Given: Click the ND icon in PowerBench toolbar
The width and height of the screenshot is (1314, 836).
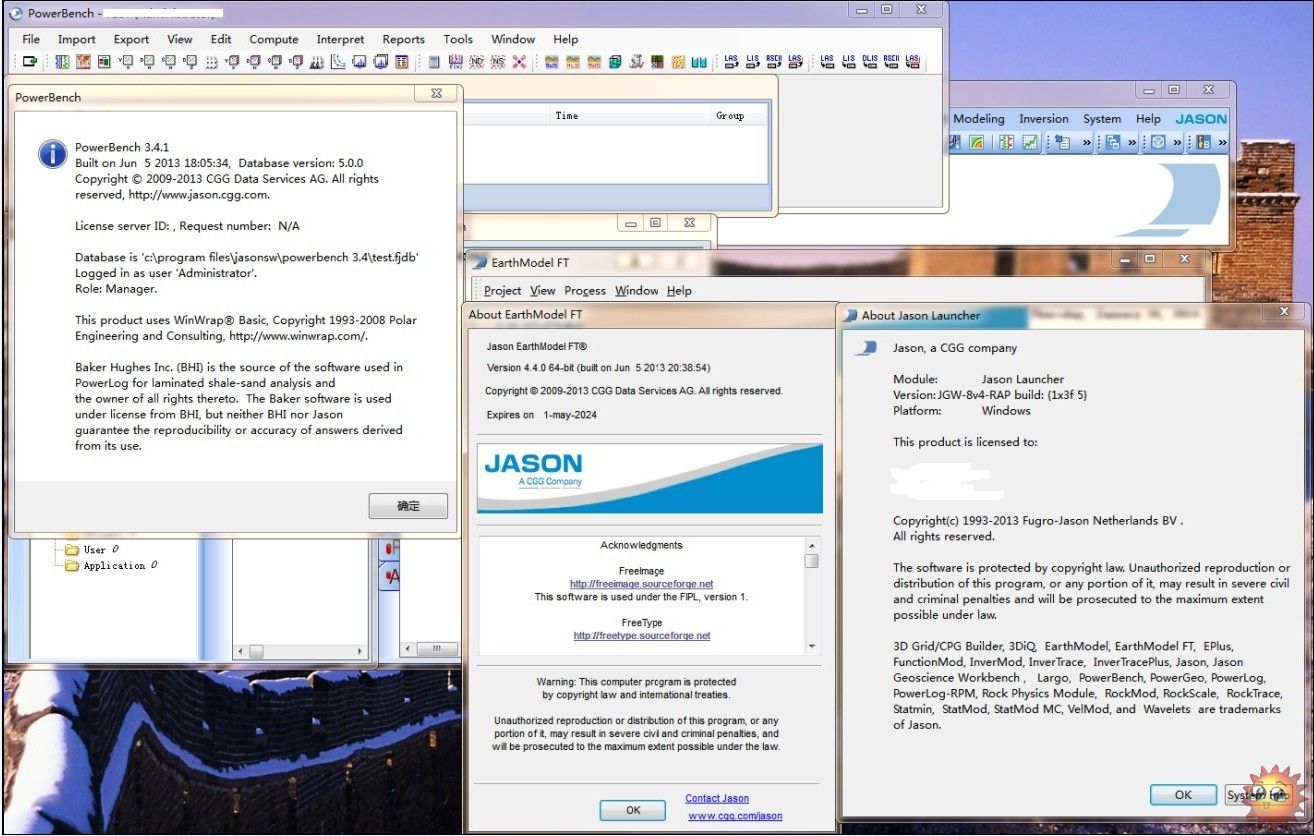Looking at the screenshot, I should point(478,62).
